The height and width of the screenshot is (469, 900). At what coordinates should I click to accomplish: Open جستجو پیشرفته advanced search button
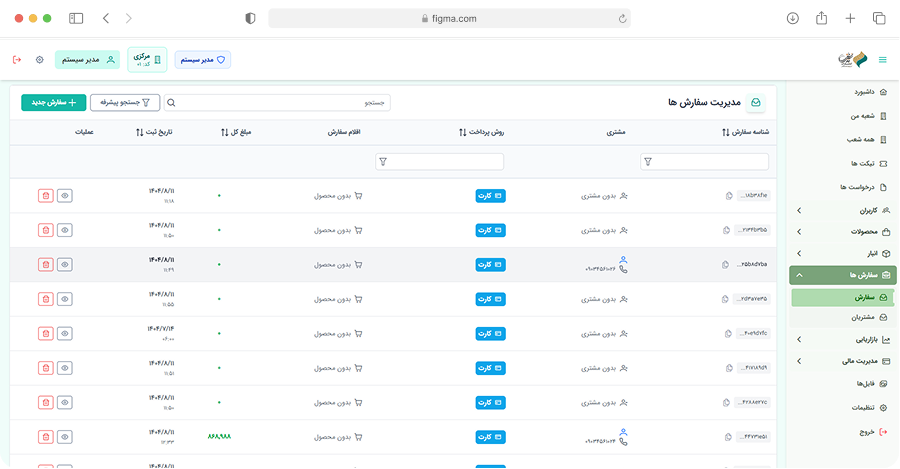tap(124, 102)
